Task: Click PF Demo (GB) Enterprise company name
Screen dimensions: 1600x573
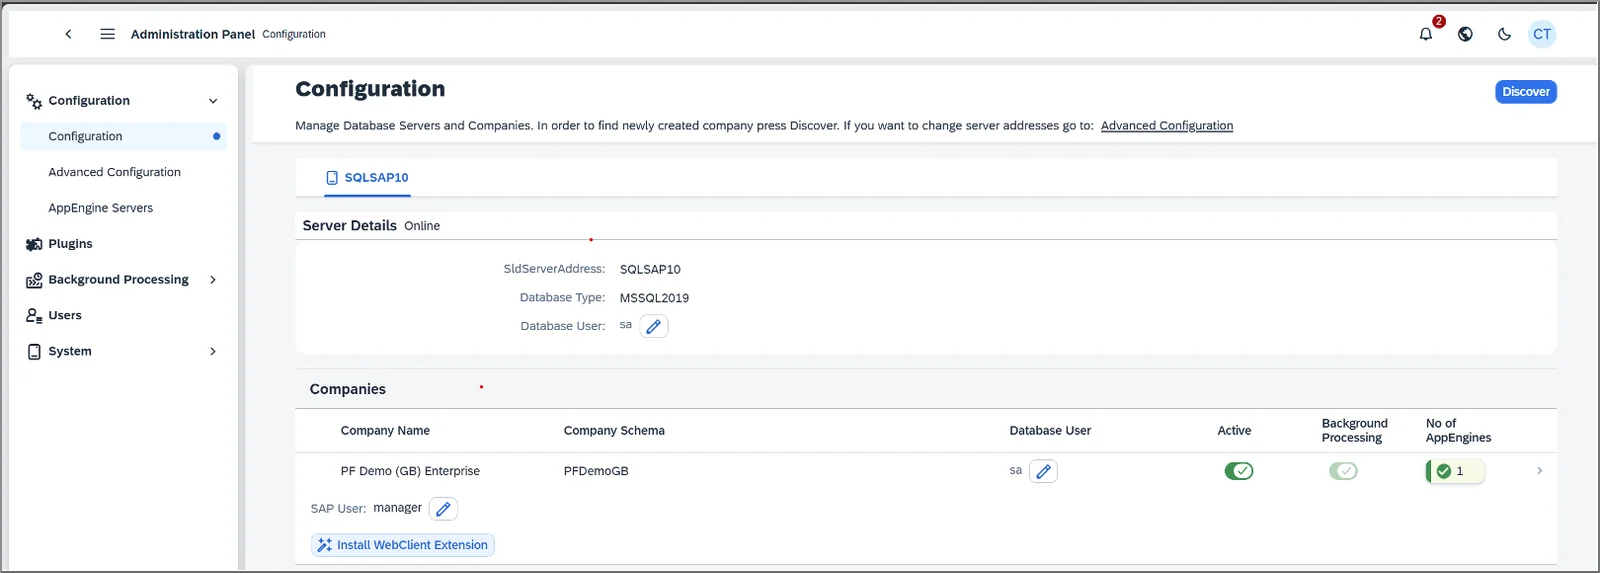Action: point(410,471)
